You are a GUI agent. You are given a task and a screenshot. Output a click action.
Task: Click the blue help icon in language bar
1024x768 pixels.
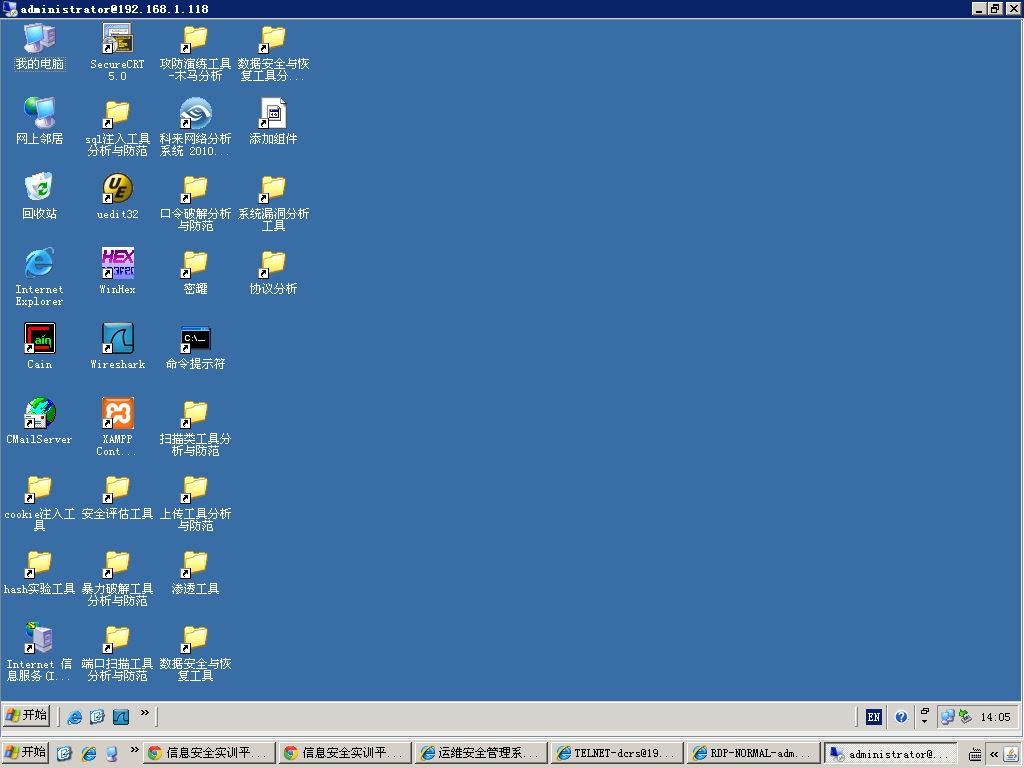point(901,716)
